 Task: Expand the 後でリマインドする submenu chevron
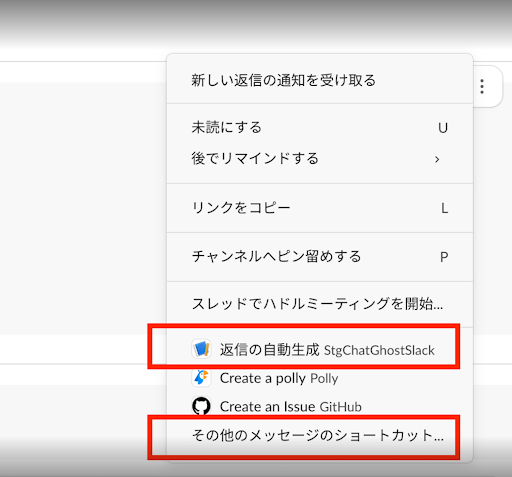(437, 159)
